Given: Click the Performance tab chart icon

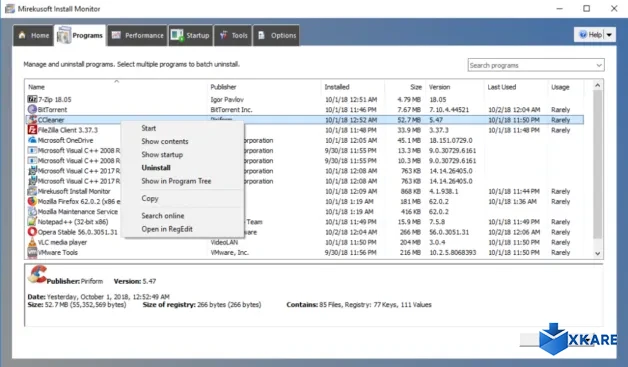Looking at the screenshot, I should click(116, 35).
